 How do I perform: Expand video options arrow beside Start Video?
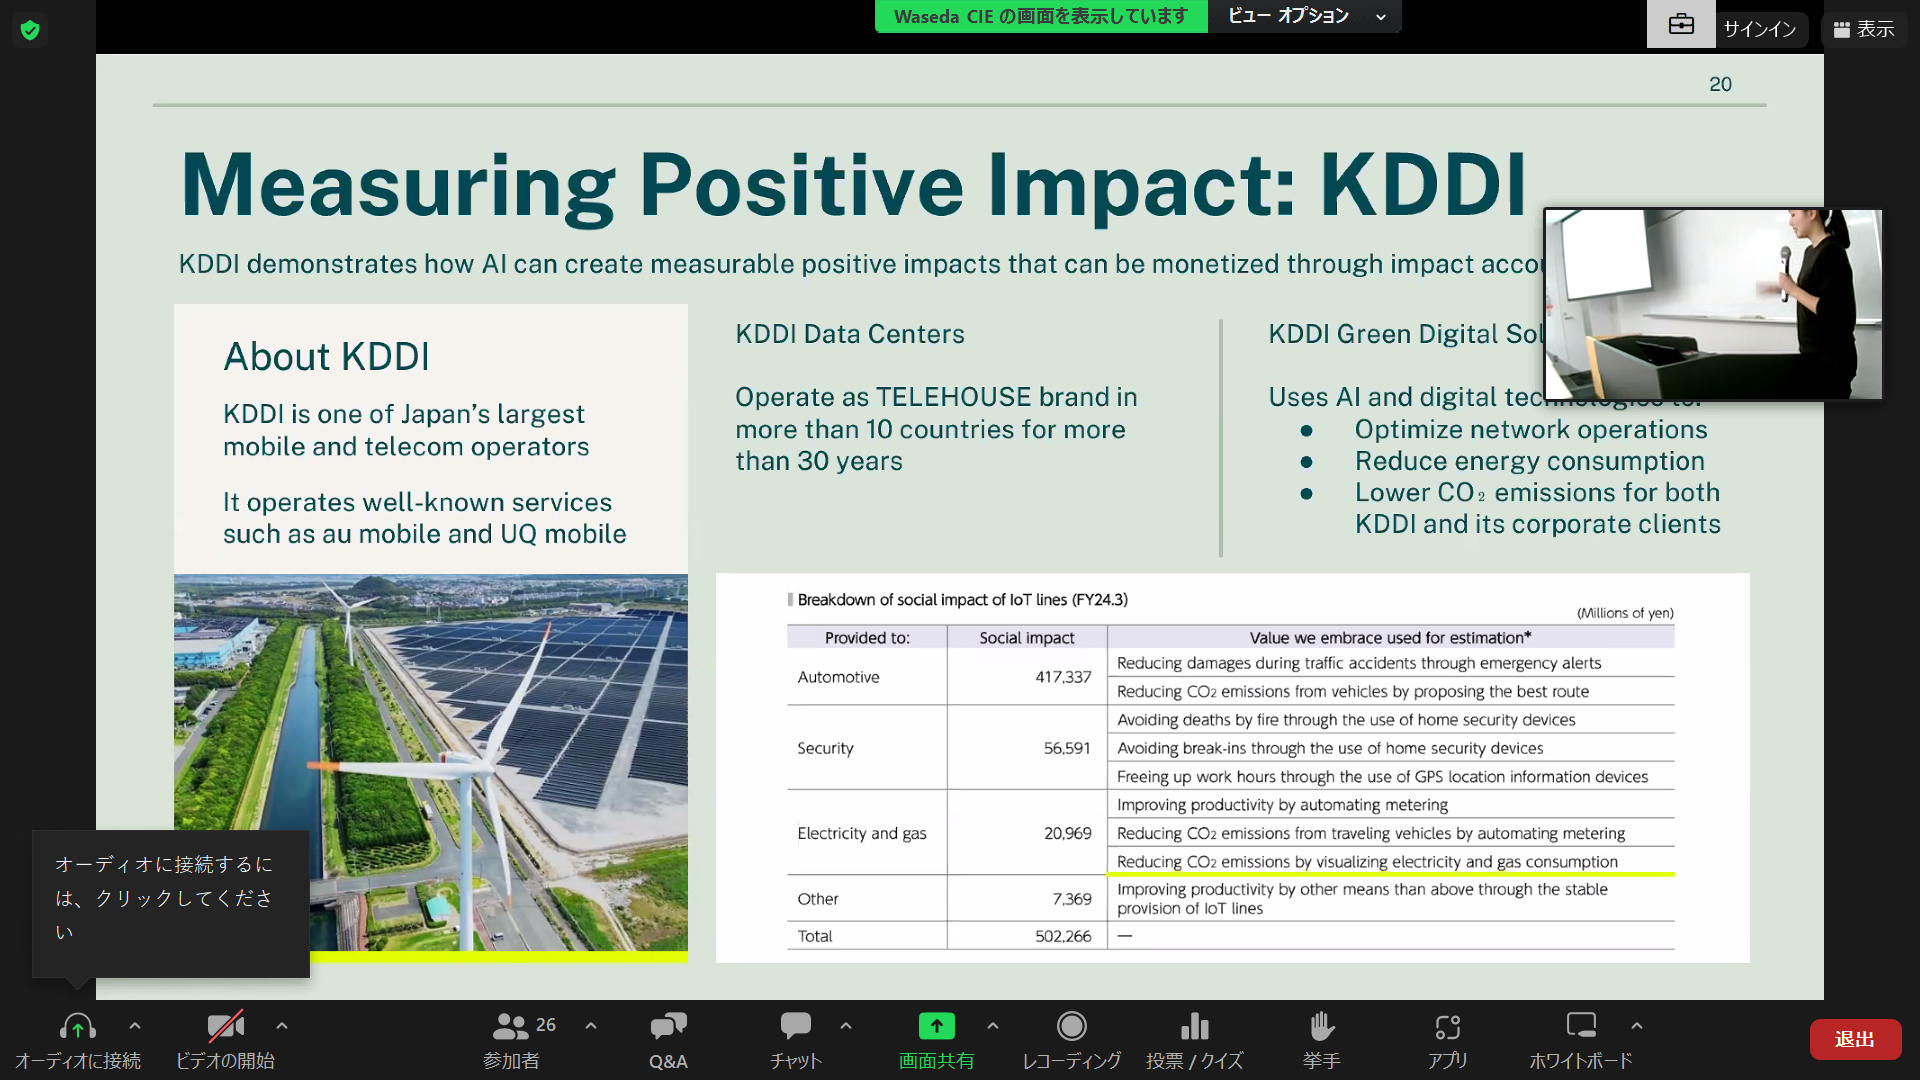[x=282, y=1026]
